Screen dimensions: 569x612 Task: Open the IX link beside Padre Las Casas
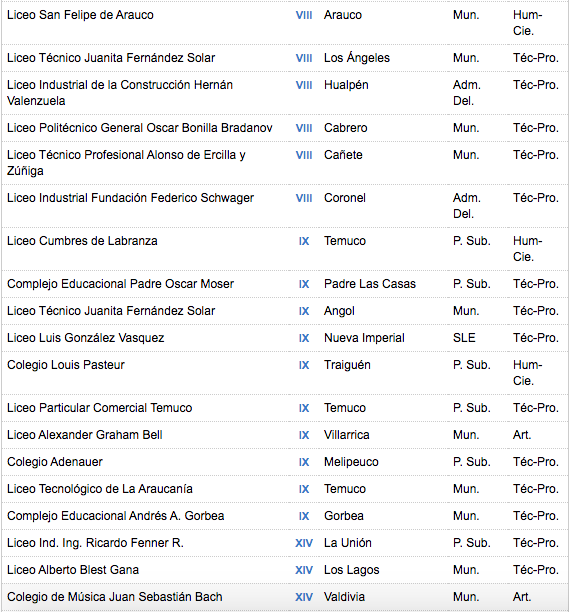[x=304, y=284]
